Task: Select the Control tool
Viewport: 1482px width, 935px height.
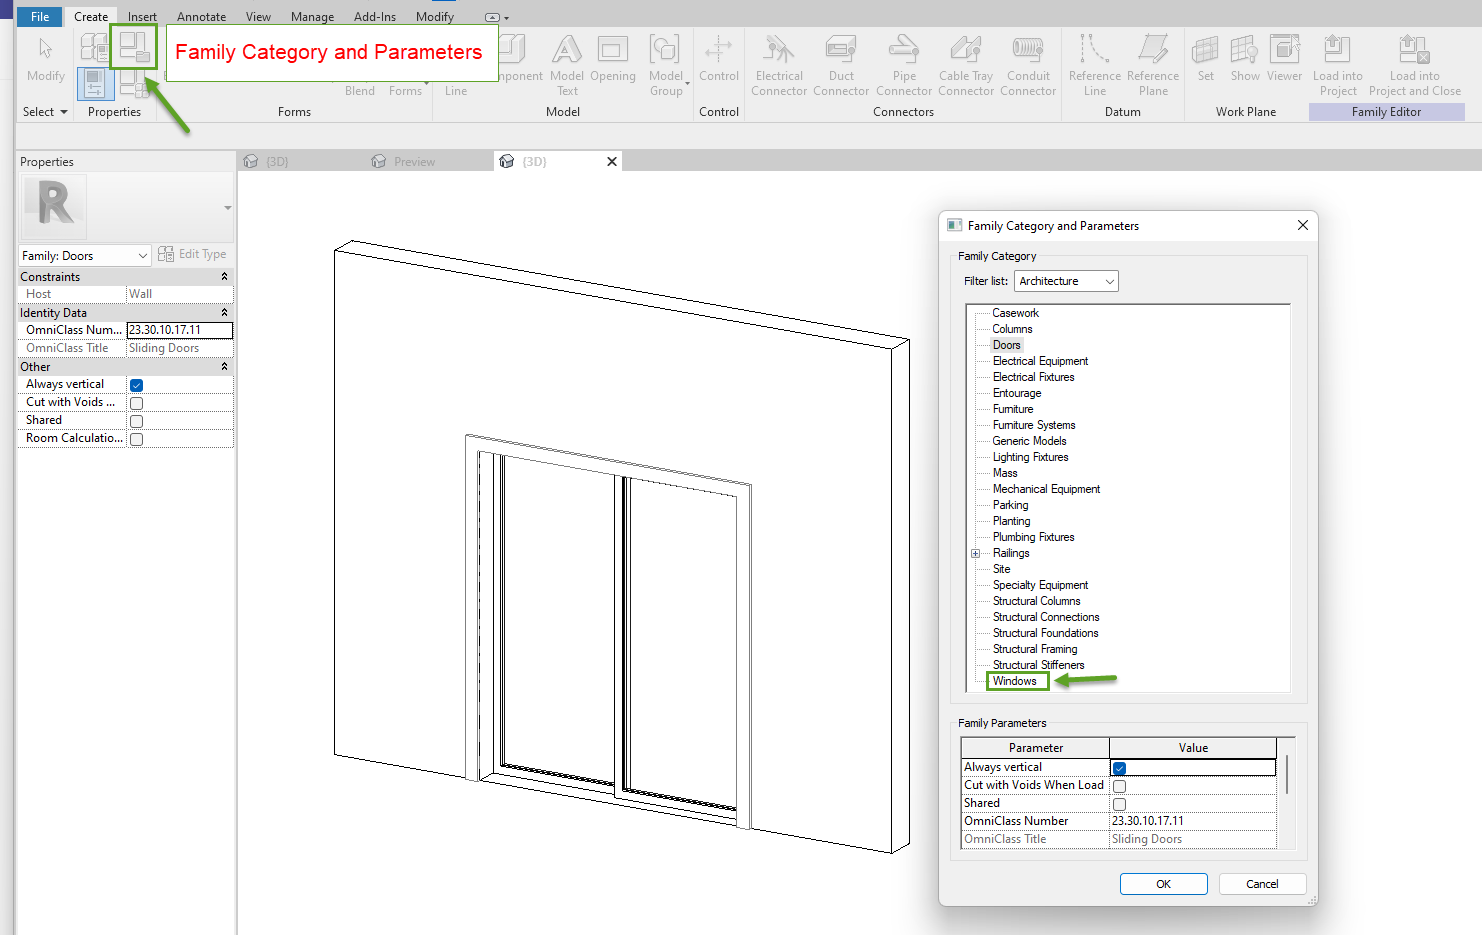Action: point(719,58)
